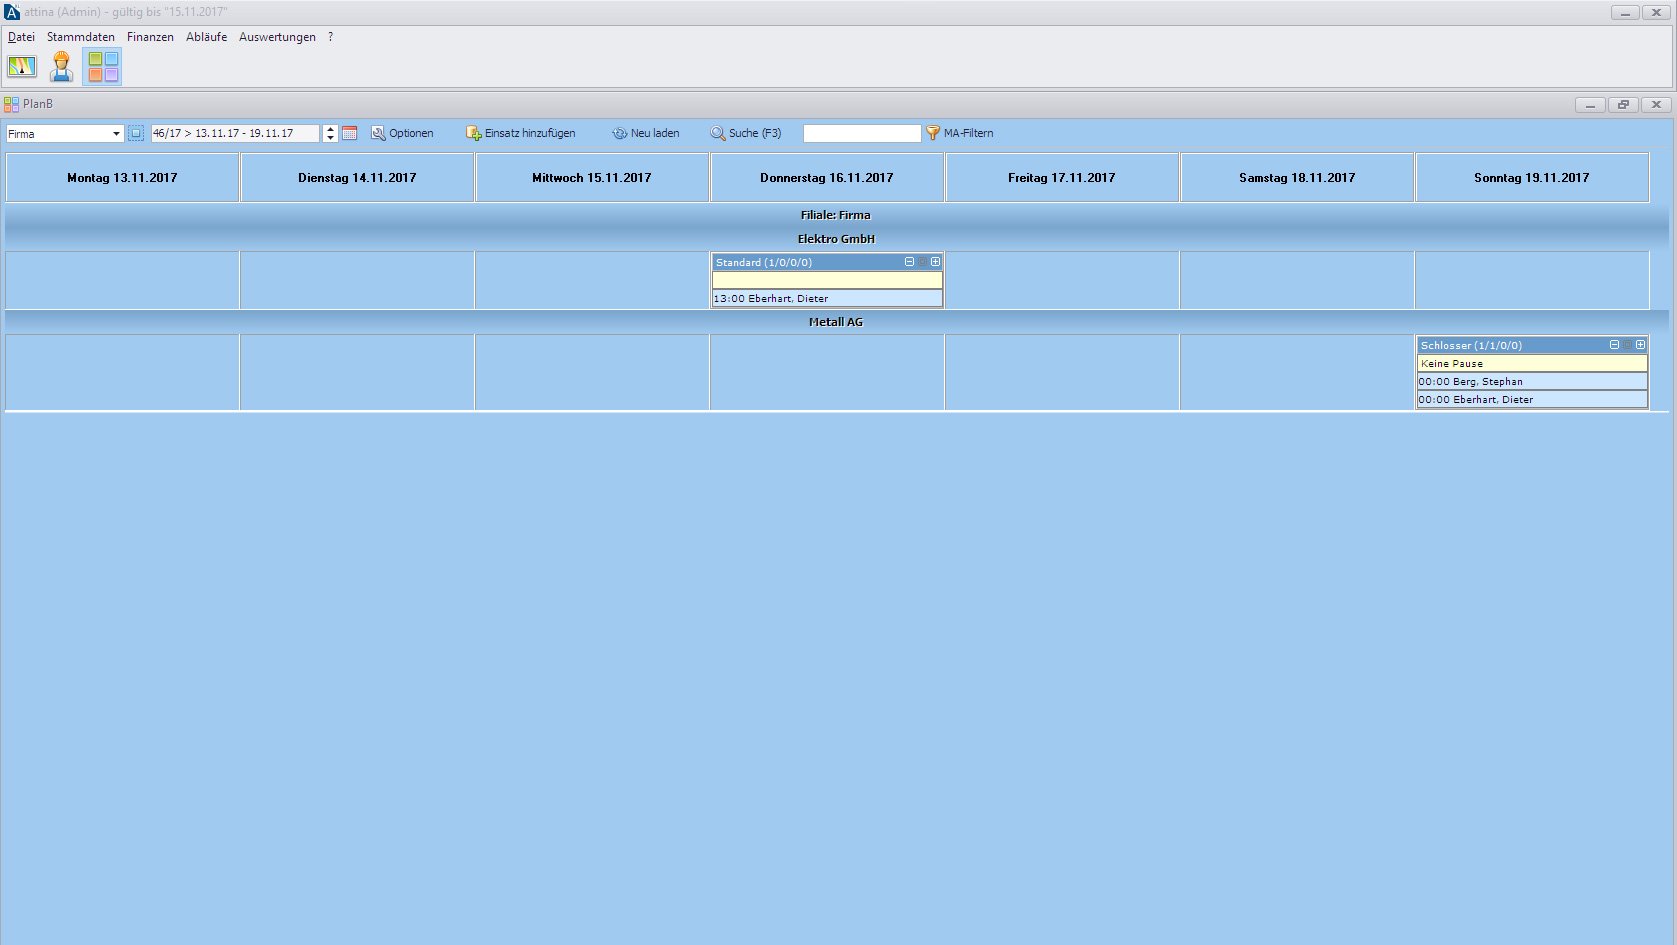Select the Donnerstag 16.11.2017 column header
The height and width of the screenshot is (945, 1677).
827,178
